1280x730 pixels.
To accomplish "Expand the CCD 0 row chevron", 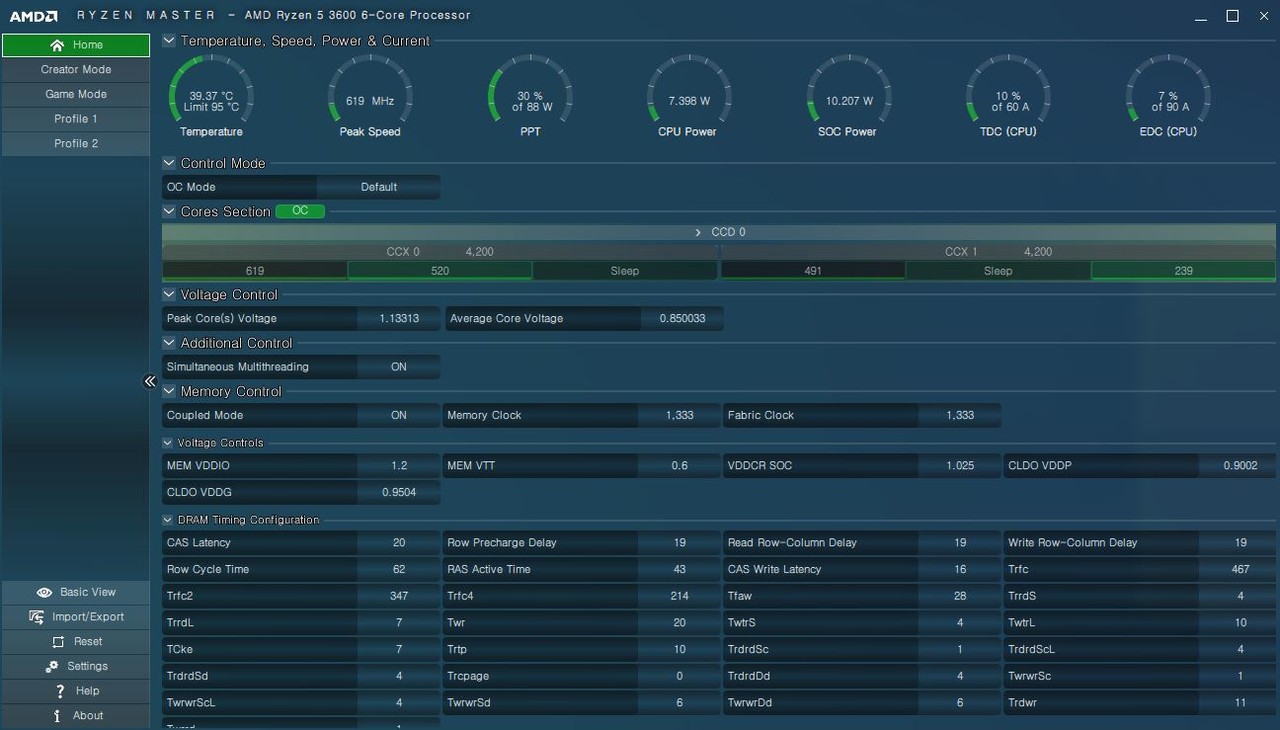I will point(698,232).
